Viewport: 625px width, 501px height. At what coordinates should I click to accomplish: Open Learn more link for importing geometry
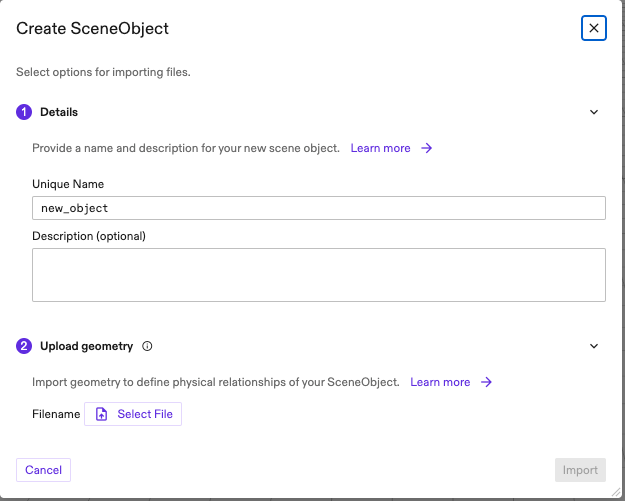click(x=440, y=382)
